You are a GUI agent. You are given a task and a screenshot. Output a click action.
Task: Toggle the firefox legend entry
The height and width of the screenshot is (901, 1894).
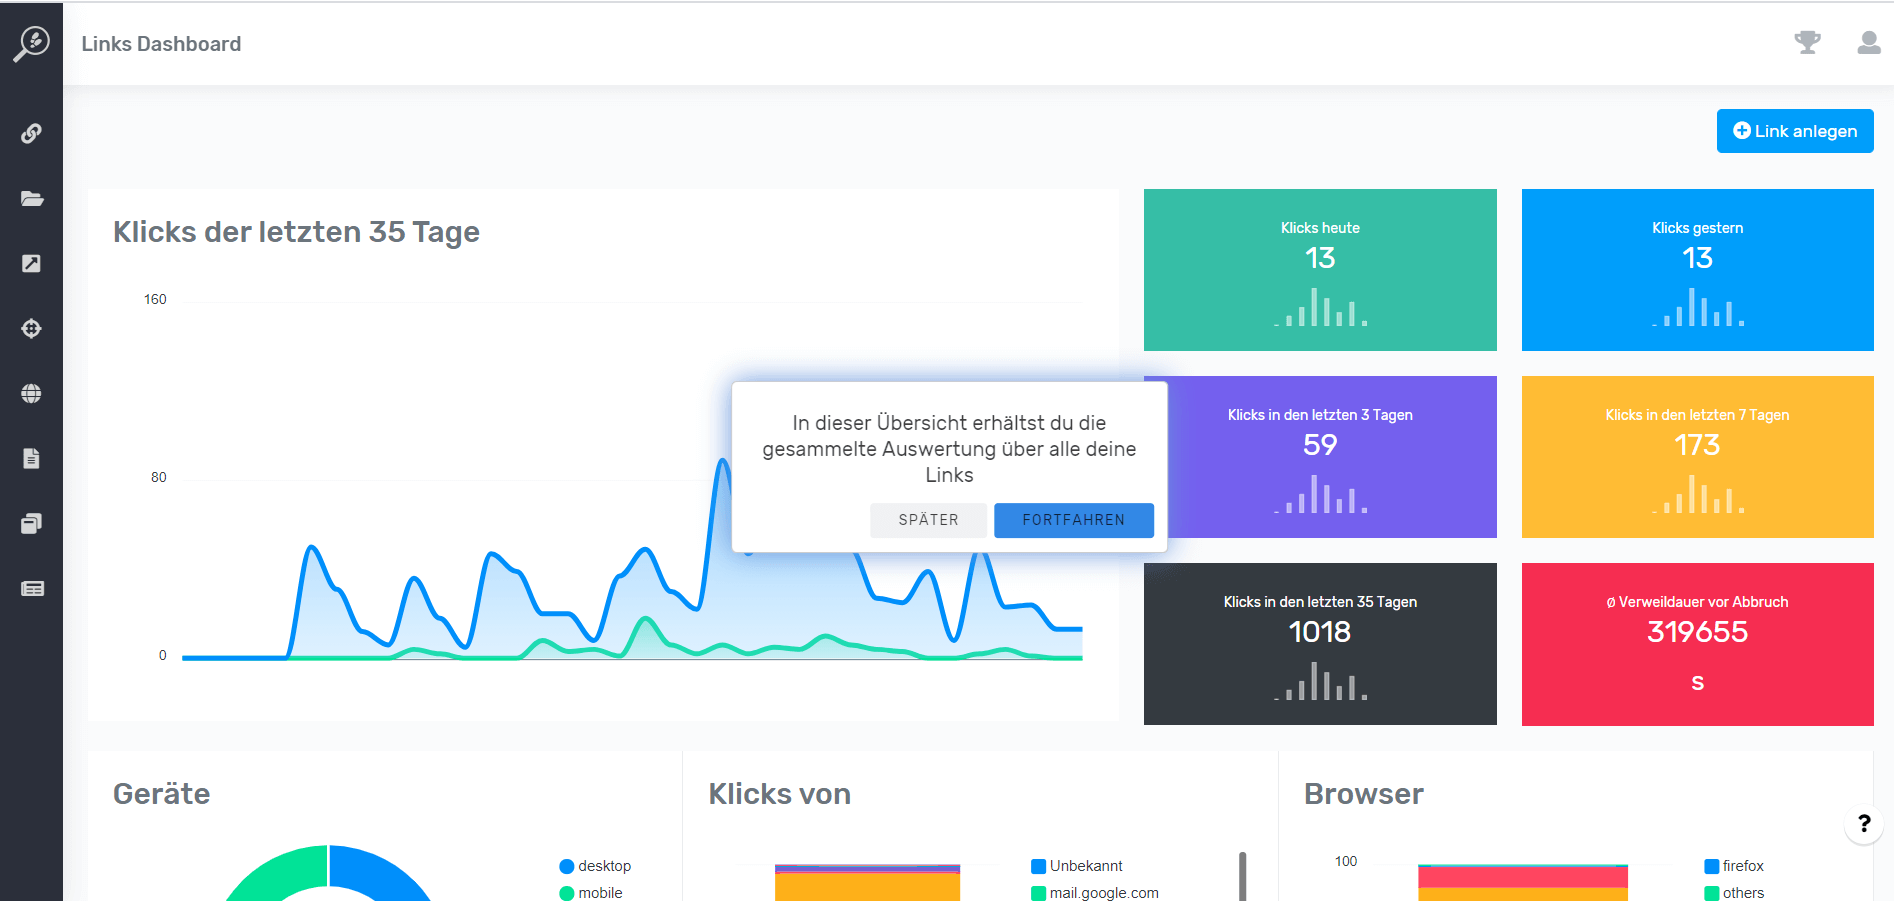pyautogui.click(x=1734, y=866)
